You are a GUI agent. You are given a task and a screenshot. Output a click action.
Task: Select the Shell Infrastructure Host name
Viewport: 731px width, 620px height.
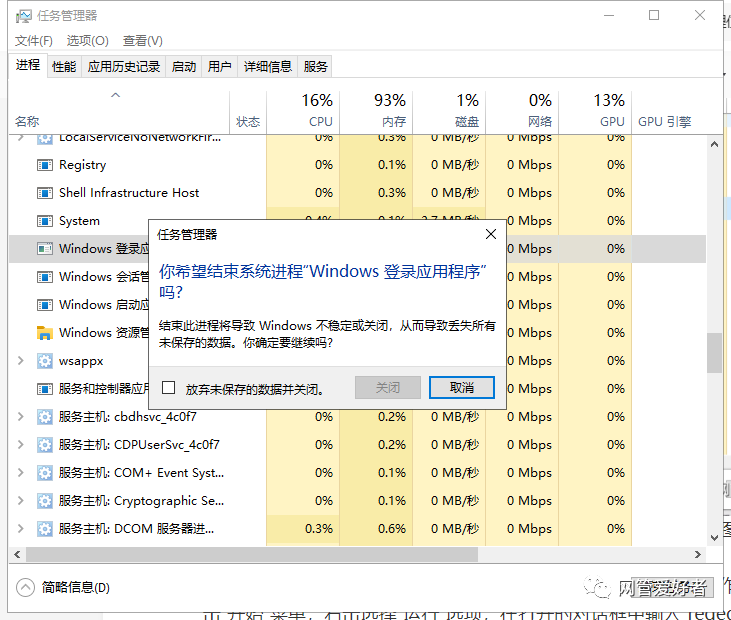click(129, 193)
